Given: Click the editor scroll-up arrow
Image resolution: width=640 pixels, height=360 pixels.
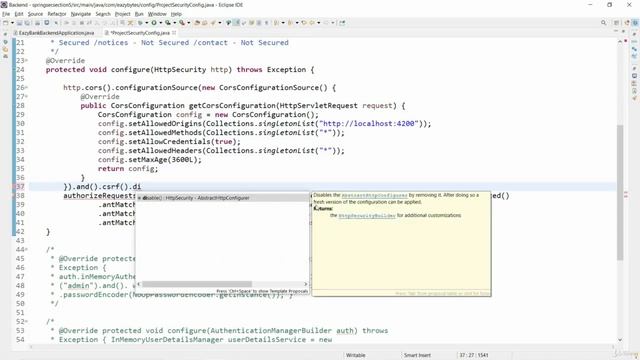Looking at the screenshot, I should pos(620,42).
